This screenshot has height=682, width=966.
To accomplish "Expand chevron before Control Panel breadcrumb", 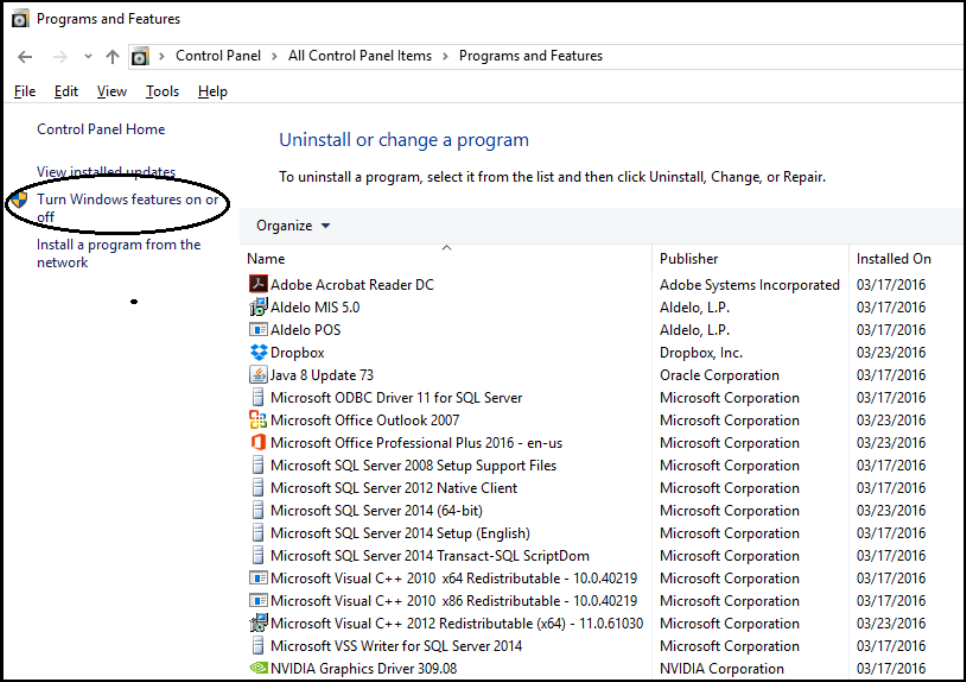I will click(161, 57).
